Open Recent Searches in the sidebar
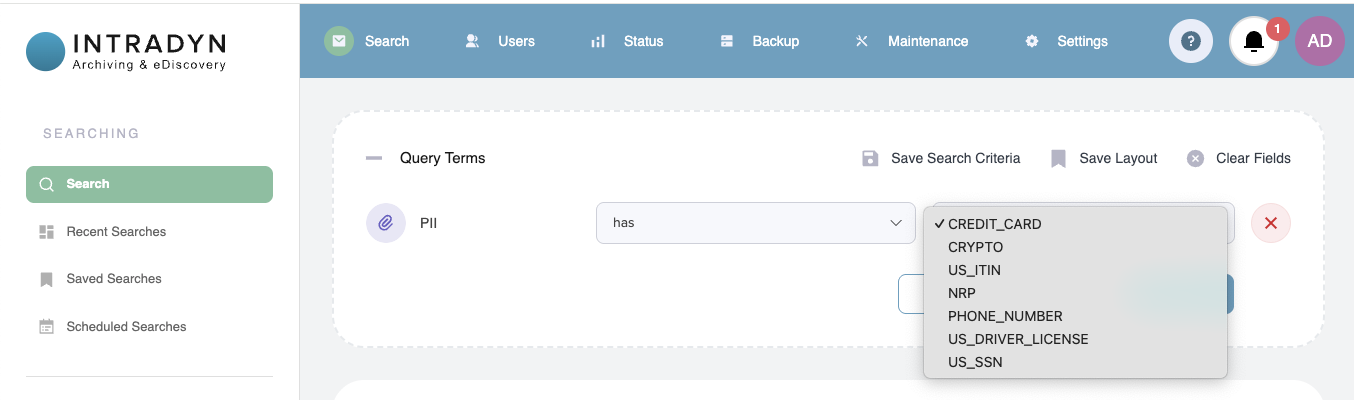1354x400 pixels. [116, 232]
